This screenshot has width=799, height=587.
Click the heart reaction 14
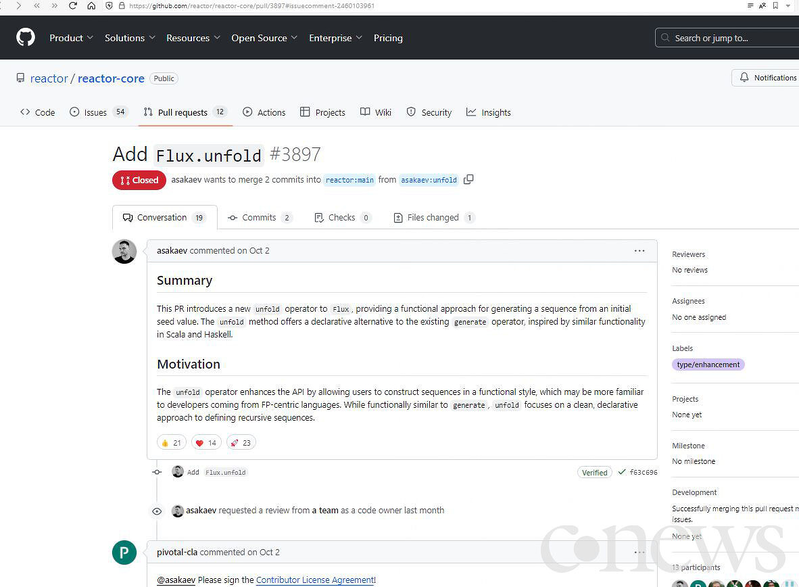click(206, 443)
